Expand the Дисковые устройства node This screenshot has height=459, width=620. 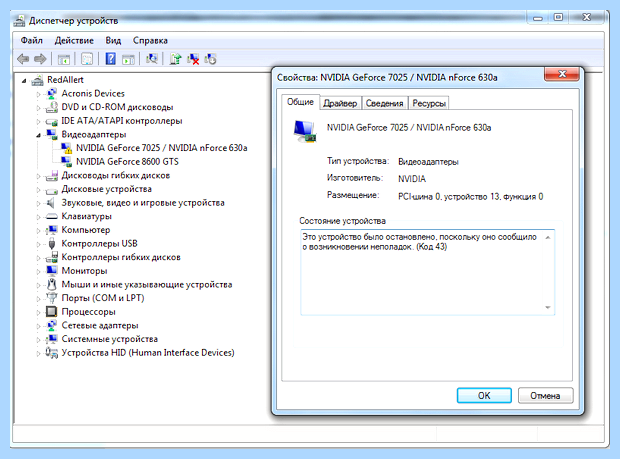click(38, 190)
